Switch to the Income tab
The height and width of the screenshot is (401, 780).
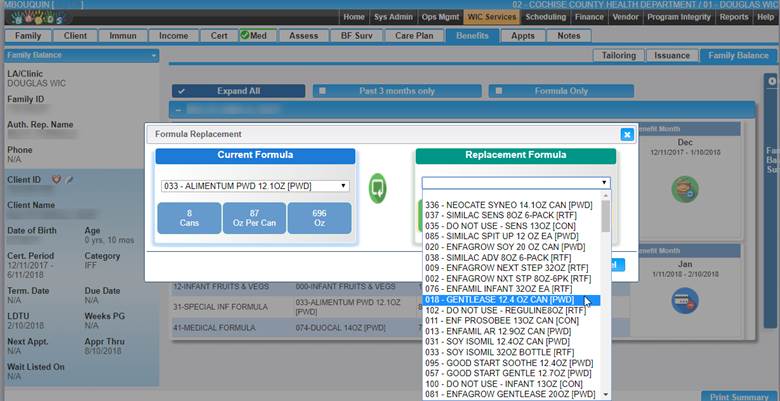pos(174,36)
